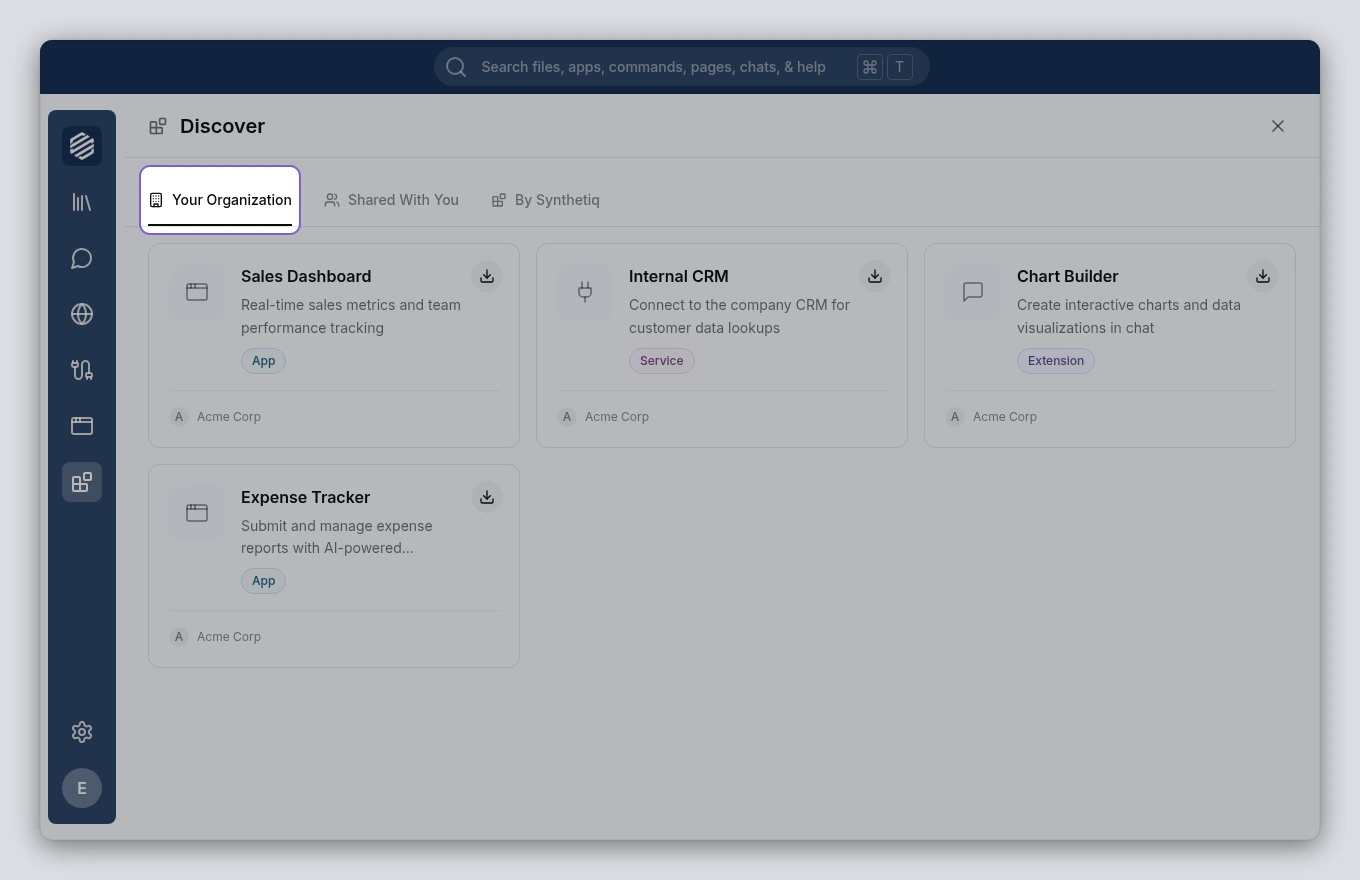Viewport: 1360px width, 880px height.
Task: Close the Discover panel
Action: (1278, 126)
